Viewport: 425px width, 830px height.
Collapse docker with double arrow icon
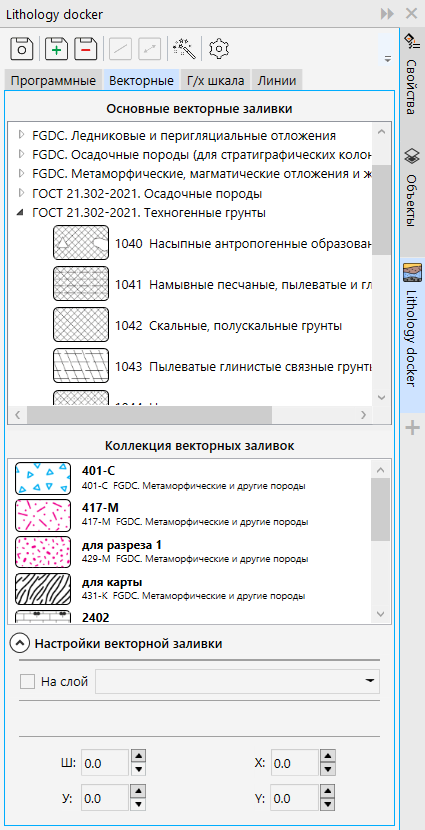point(387,14)
